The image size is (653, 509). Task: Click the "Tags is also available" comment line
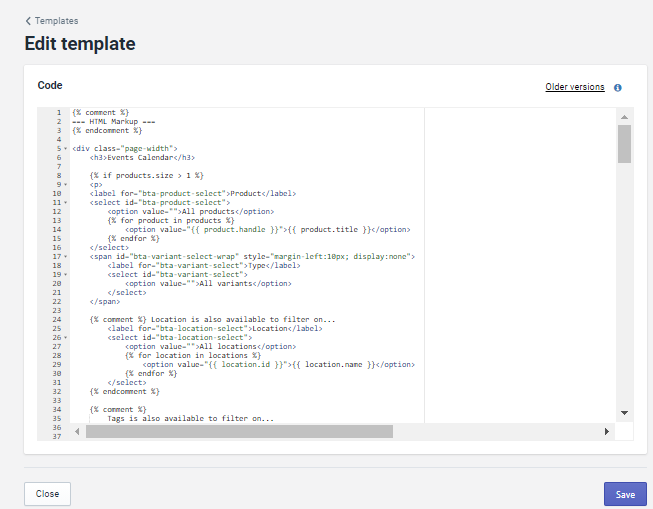[x=190, y=418]
